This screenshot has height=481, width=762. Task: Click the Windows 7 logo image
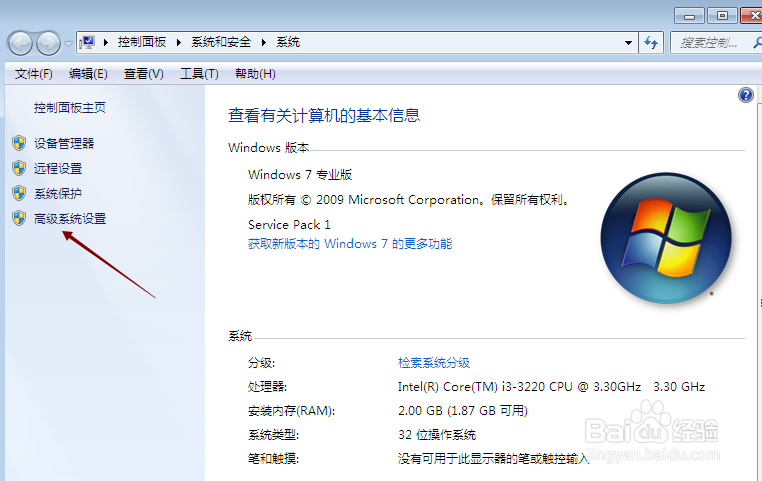tap(666, 238)
